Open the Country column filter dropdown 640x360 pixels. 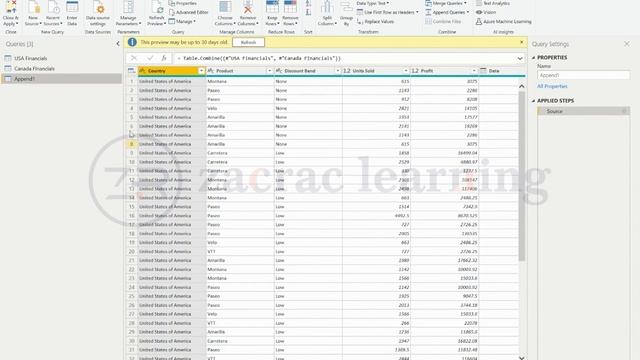coord(201,71)
